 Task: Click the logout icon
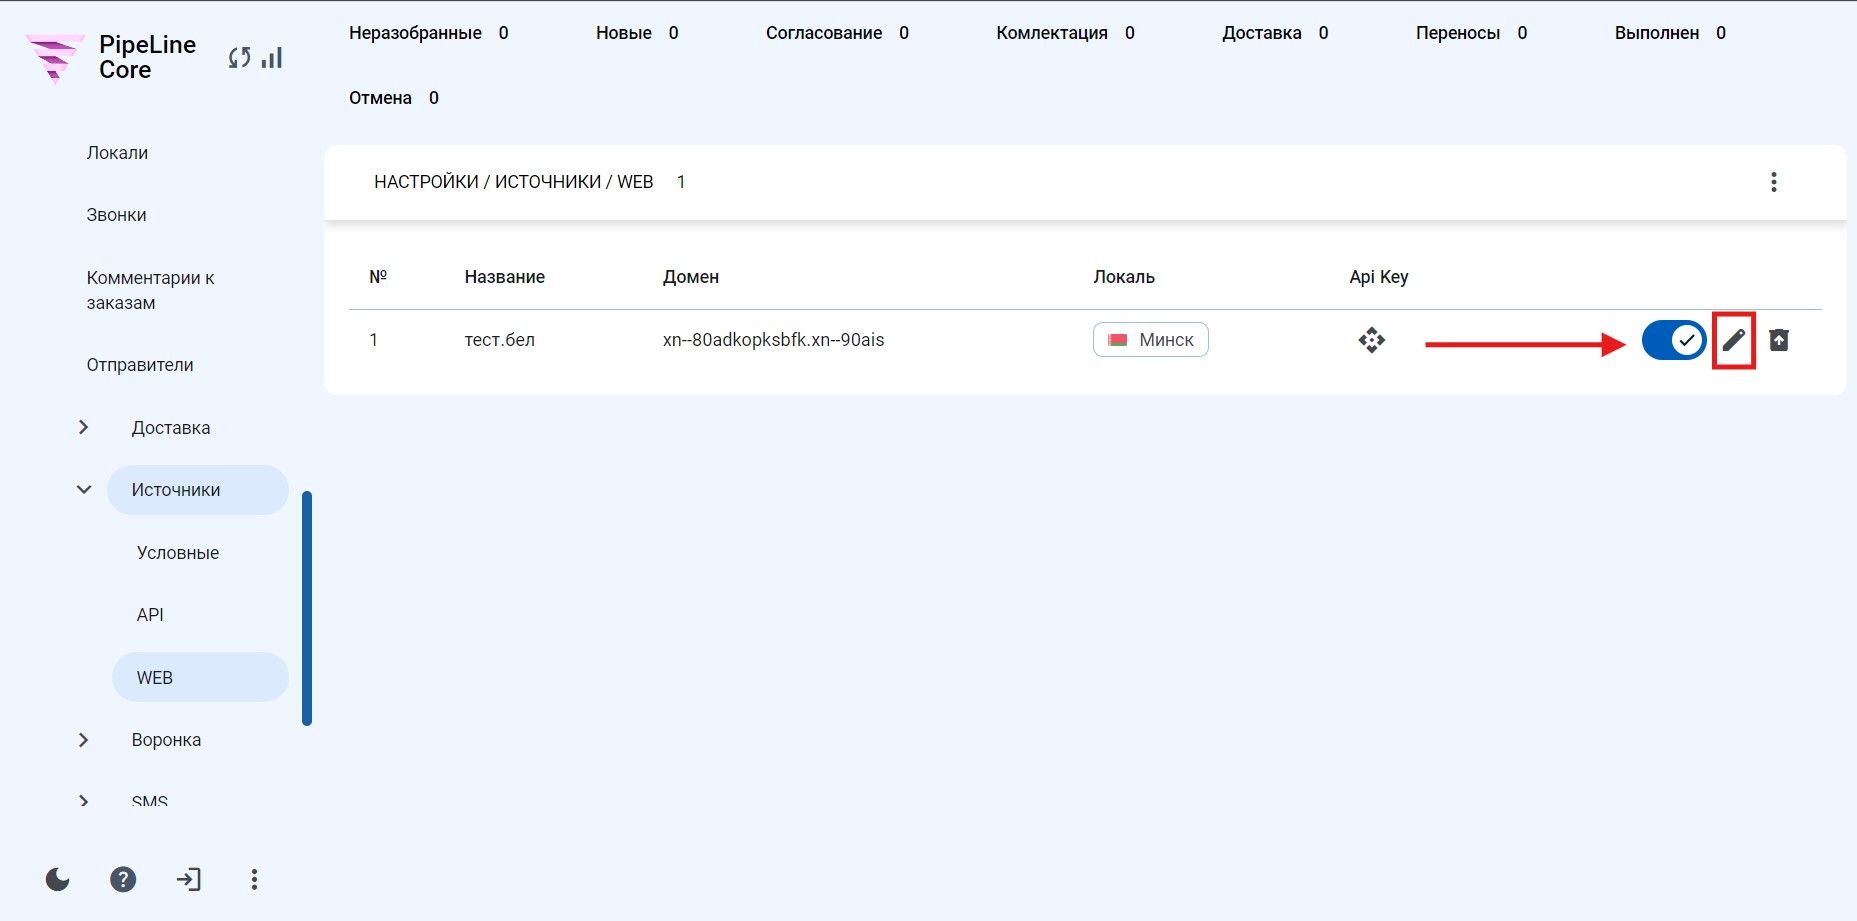[189, 879]
